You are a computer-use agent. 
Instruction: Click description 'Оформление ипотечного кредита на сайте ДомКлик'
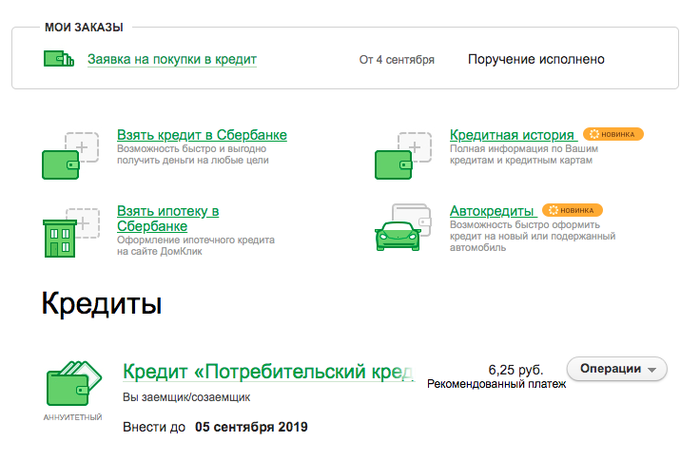[196, 246]
